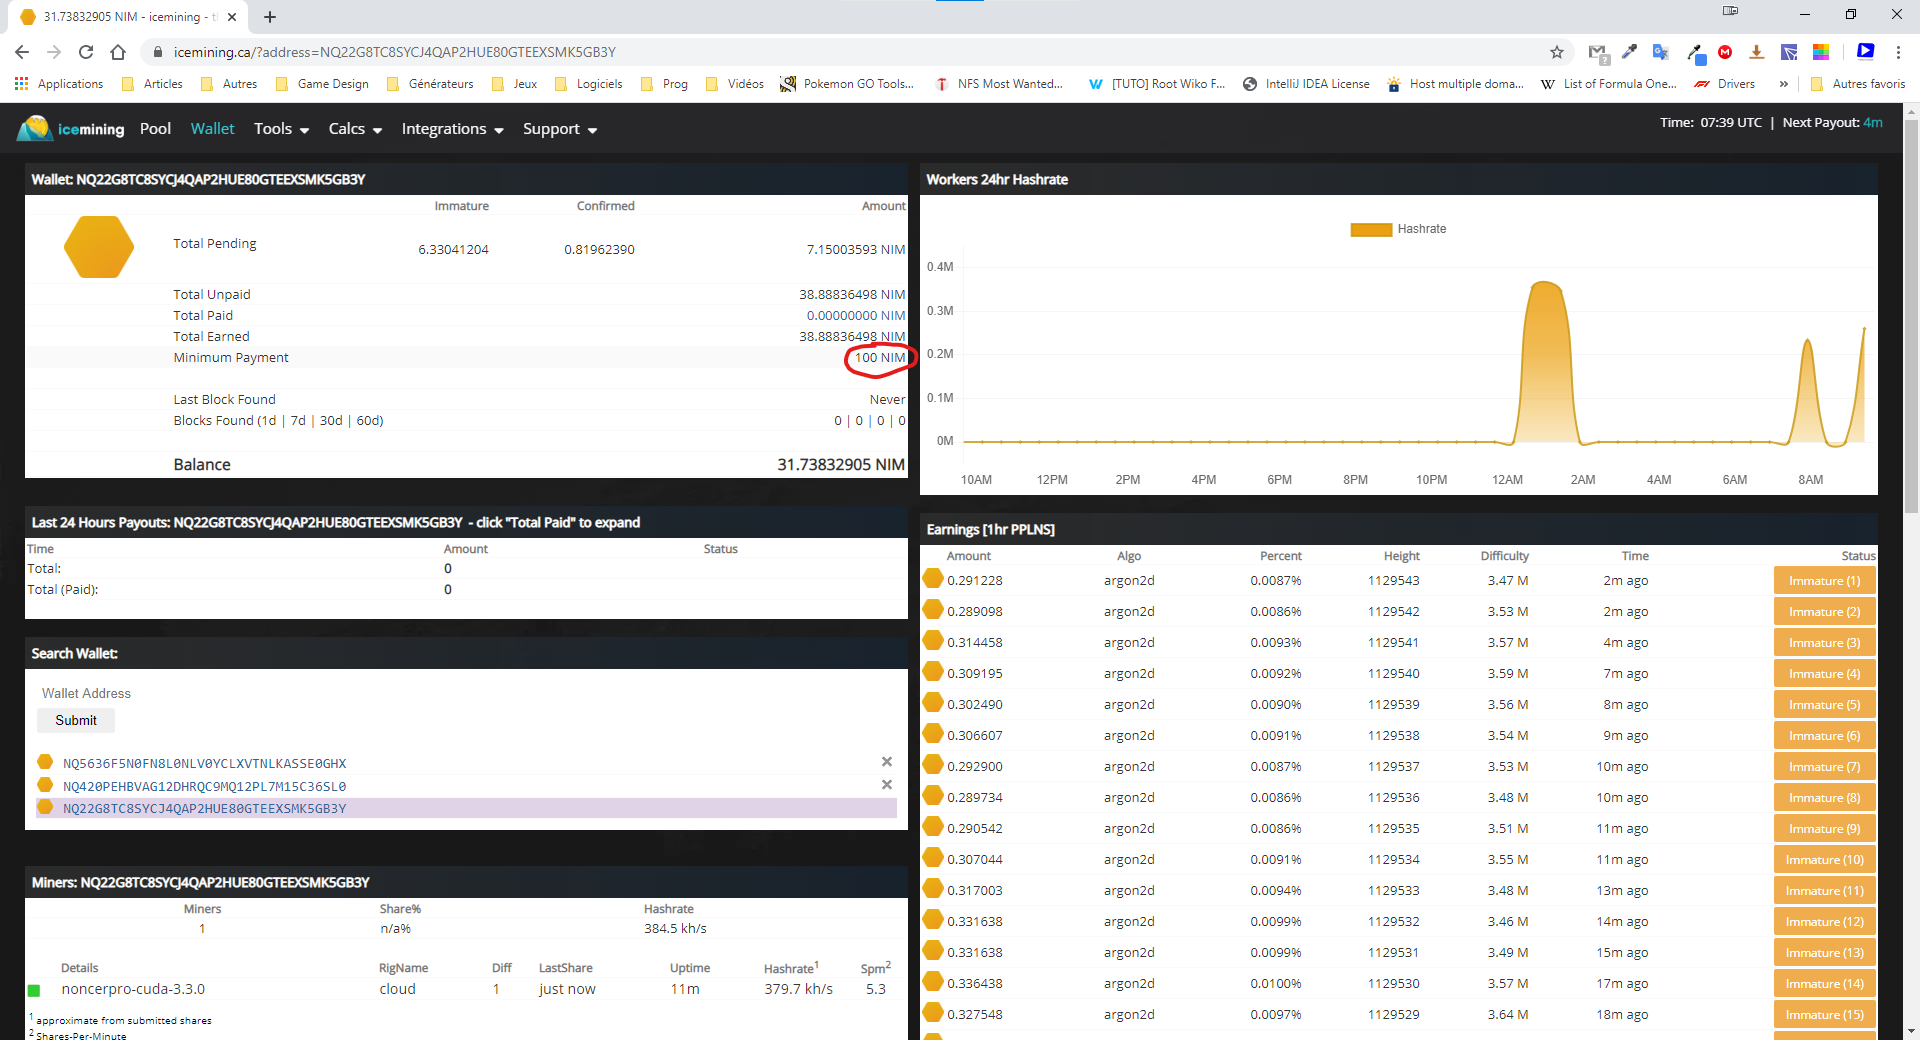Go to the browser home page icon
Image resolution: width=1920 pixels, height=1040 pixels.
pos(118,52)
